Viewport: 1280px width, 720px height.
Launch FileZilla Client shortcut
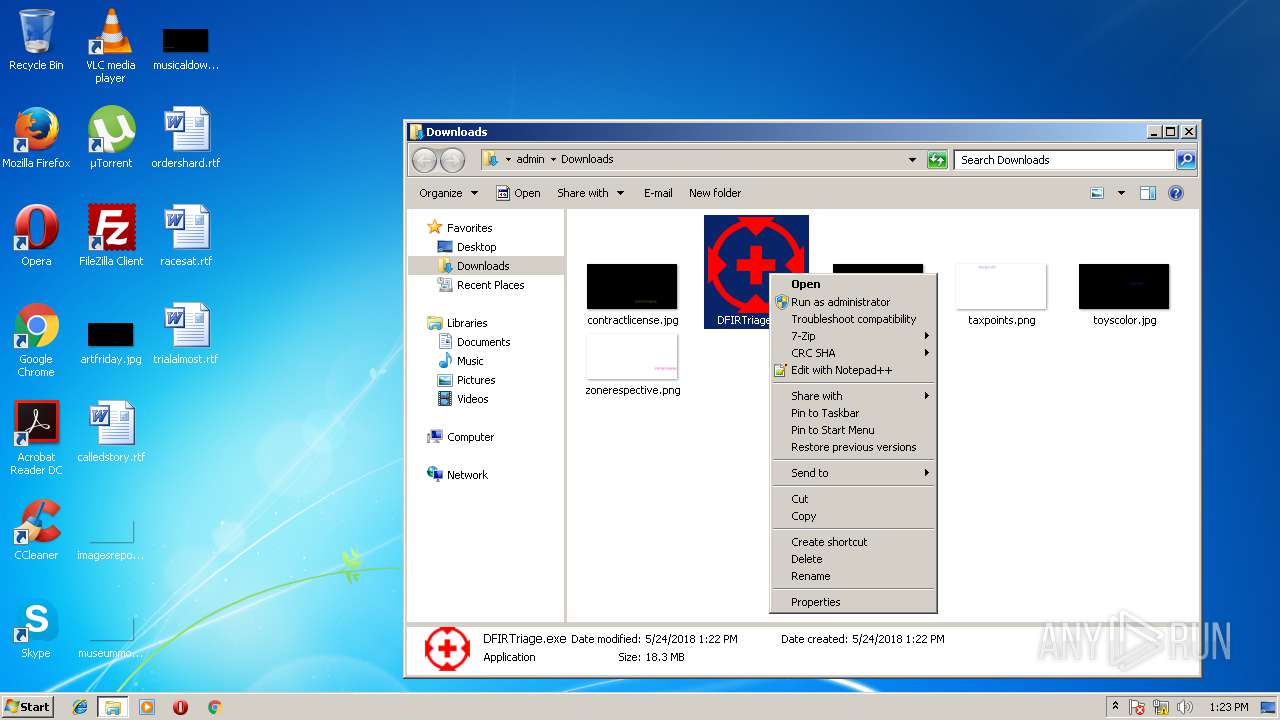pyautogui.click(x=111, y=236)
